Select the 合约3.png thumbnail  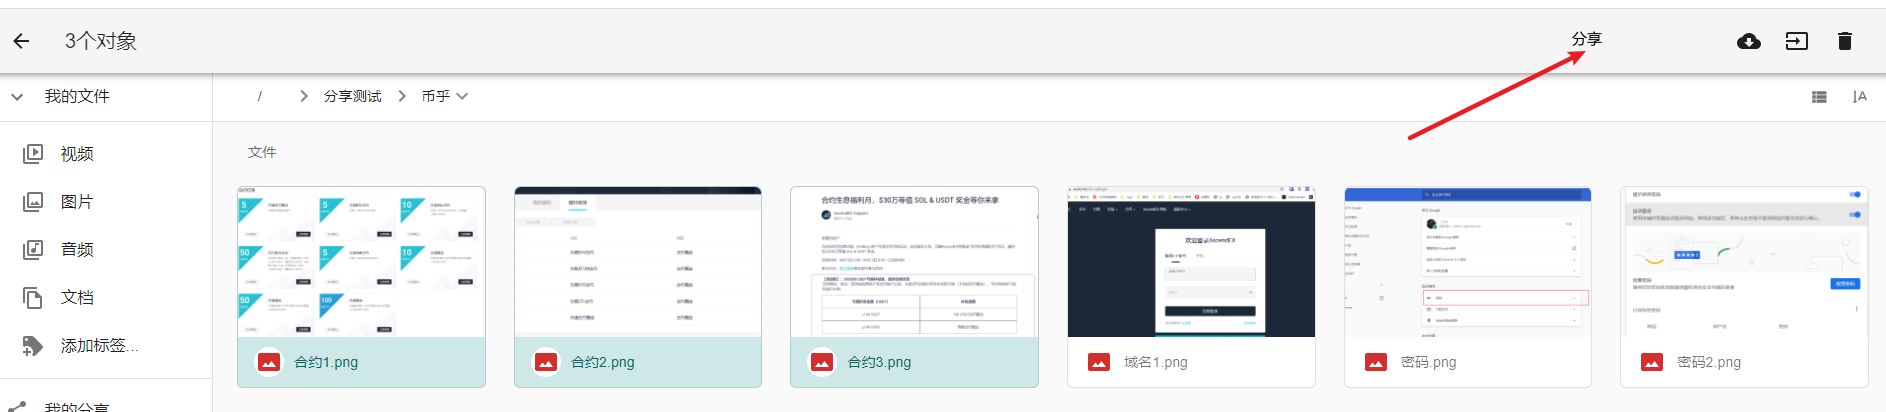914,262
